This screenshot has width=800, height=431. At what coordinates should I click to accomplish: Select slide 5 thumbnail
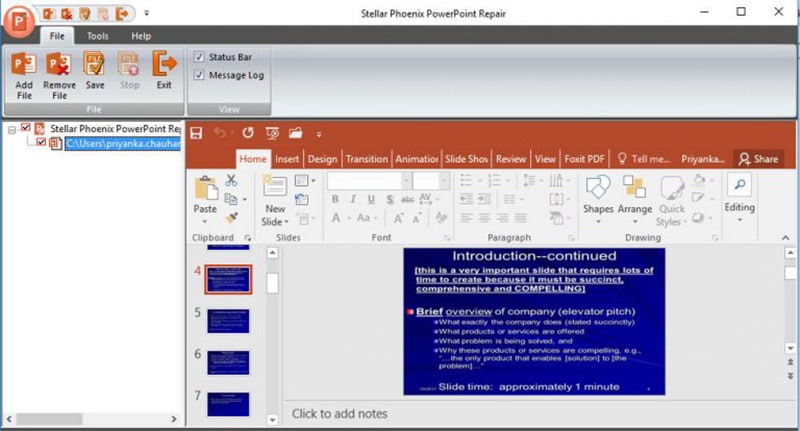[229, 320]
